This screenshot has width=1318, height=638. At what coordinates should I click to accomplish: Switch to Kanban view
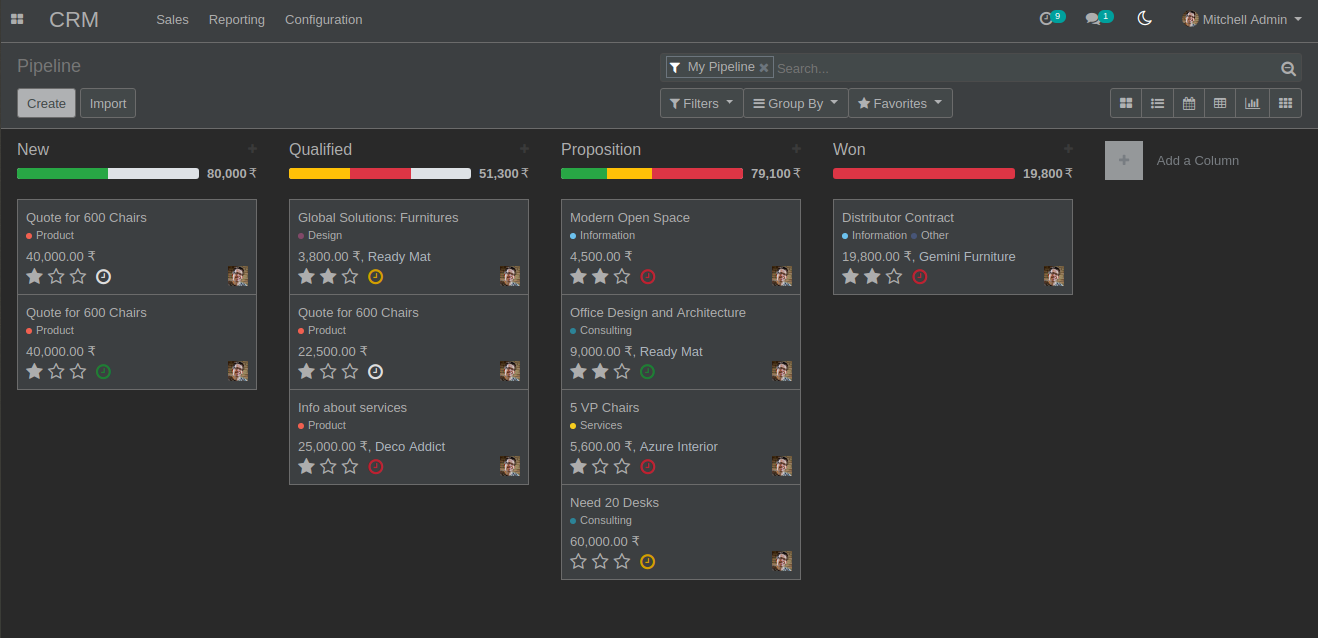(x=1126, y=103)
